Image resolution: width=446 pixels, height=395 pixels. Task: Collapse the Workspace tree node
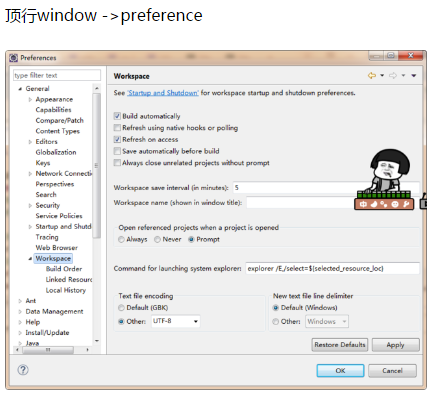[30, 258]
